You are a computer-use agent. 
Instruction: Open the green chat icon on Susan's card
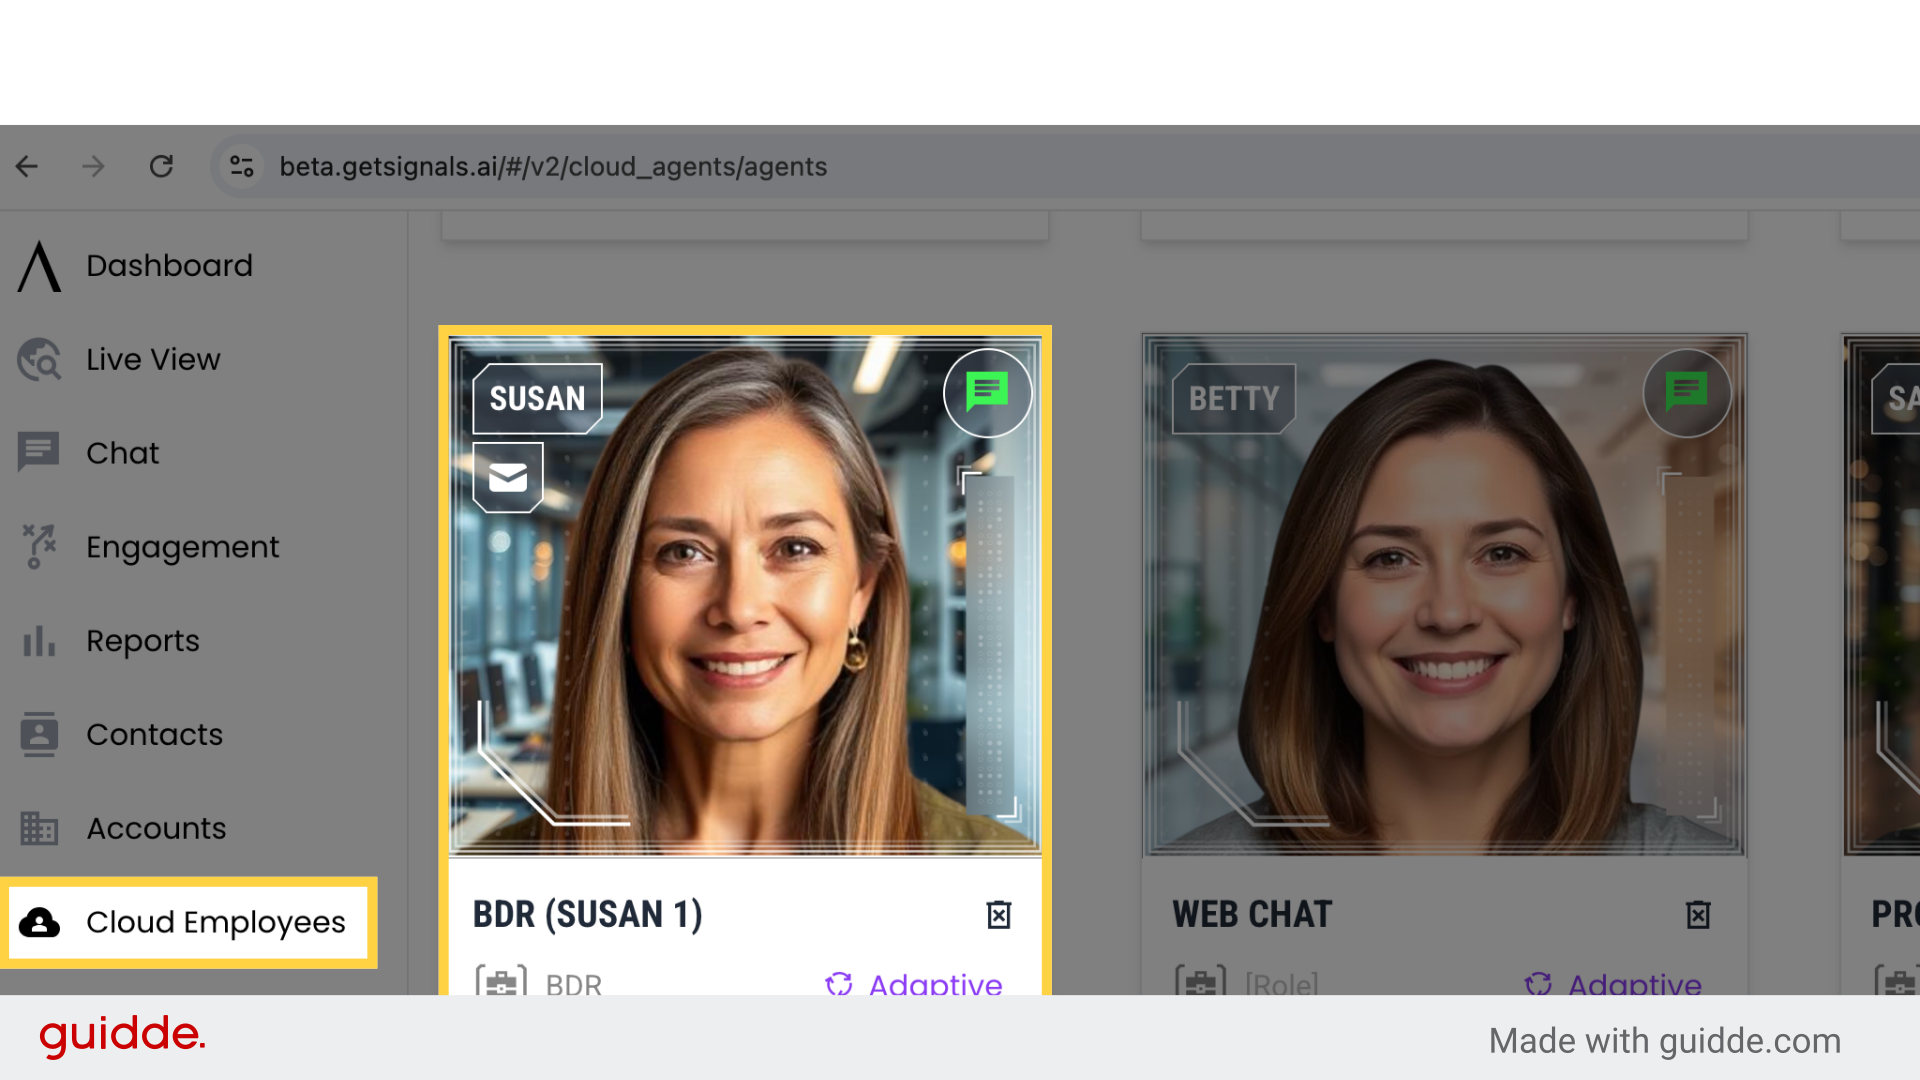pyautogui.click(x=987, y=392)
